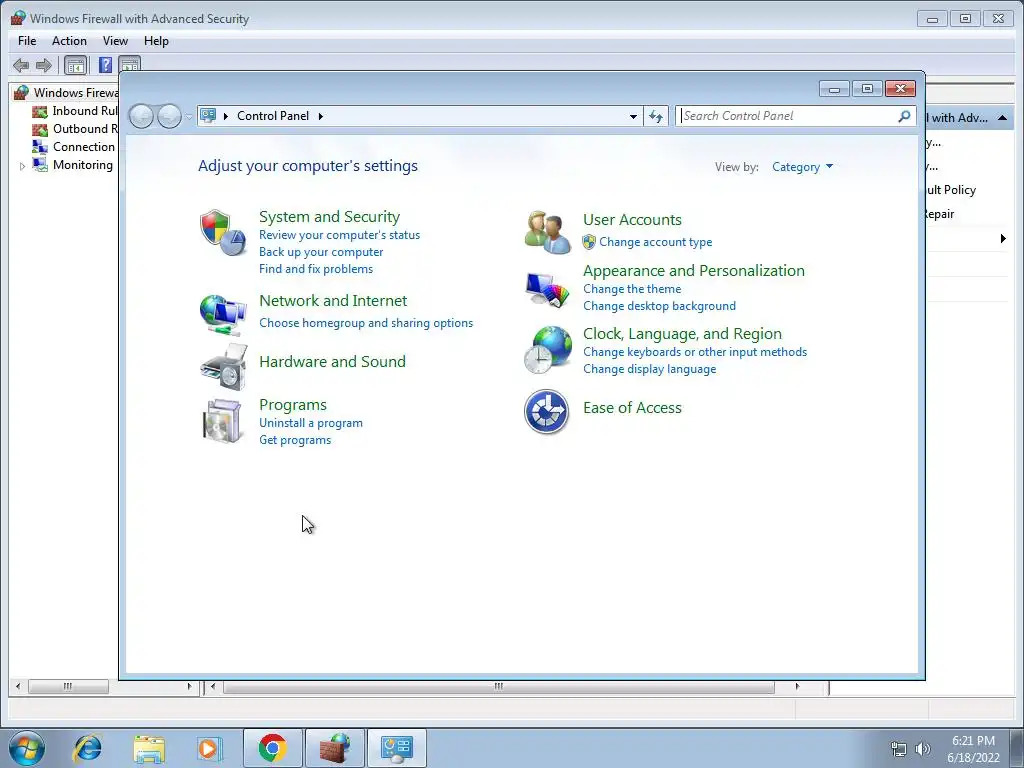This screenshot has height=768, width=1024.
Task: Open the File menu in Firewall window
Action: 27,40
